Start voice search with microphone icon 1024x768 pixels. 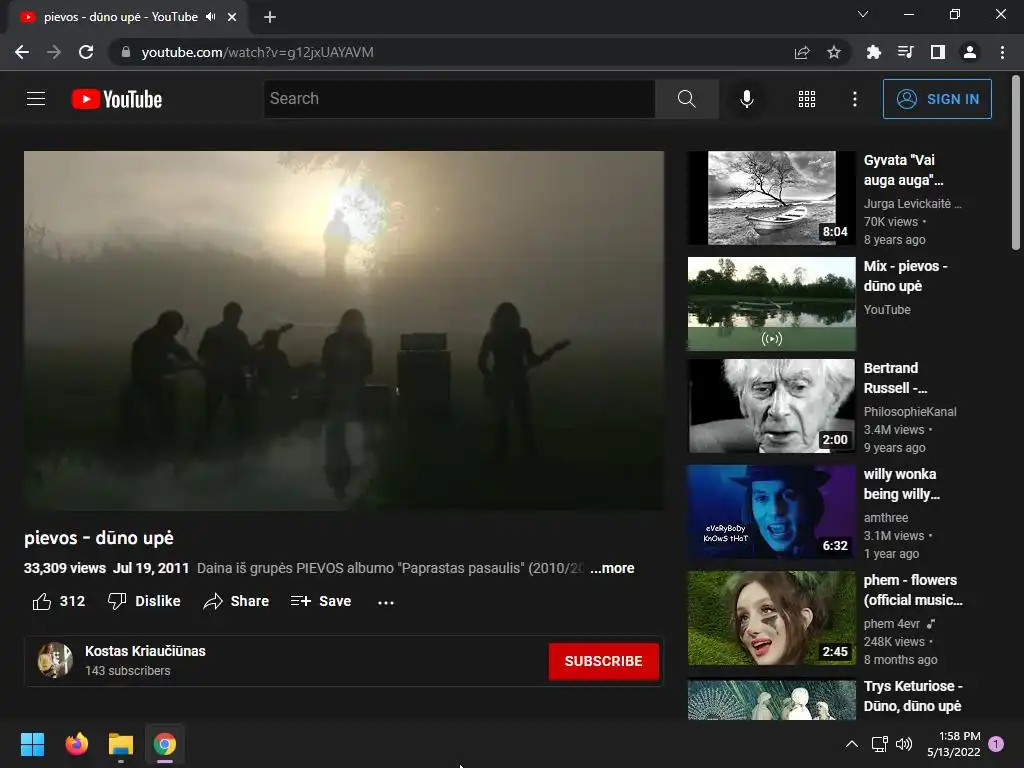coord(746,99)
